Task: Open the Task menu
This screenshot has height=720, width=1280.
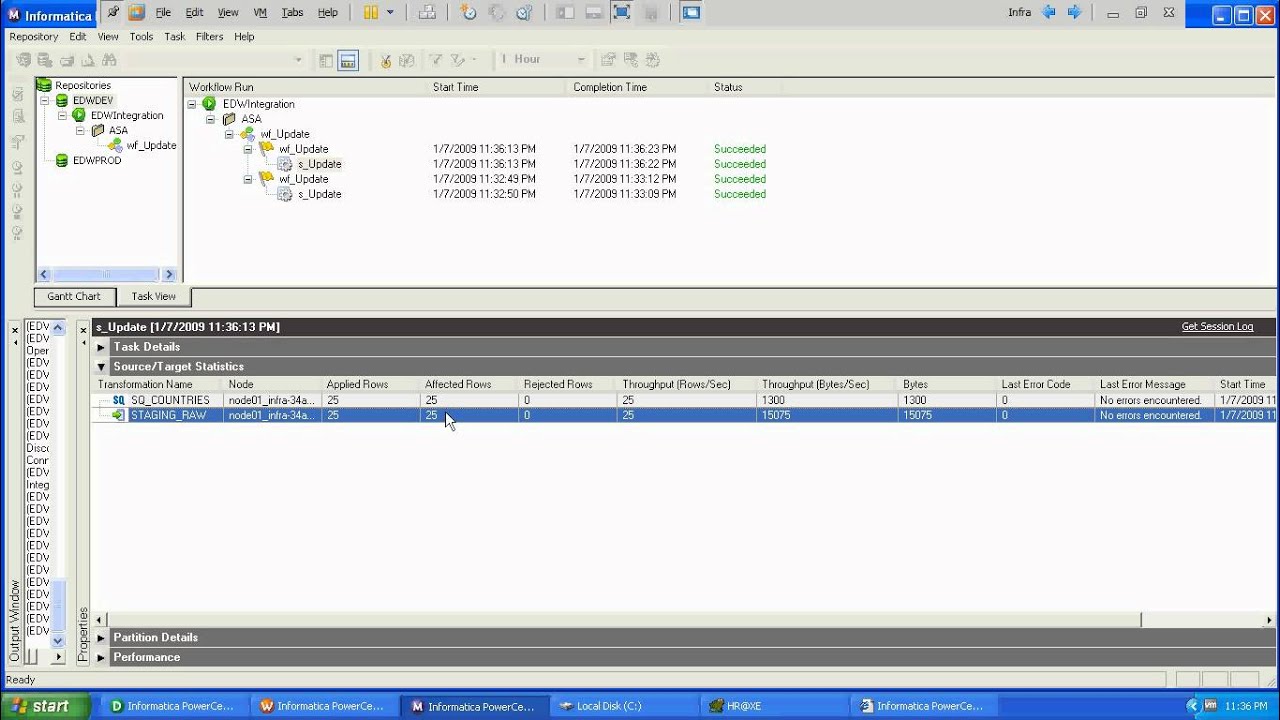Action: coord(175,37)
